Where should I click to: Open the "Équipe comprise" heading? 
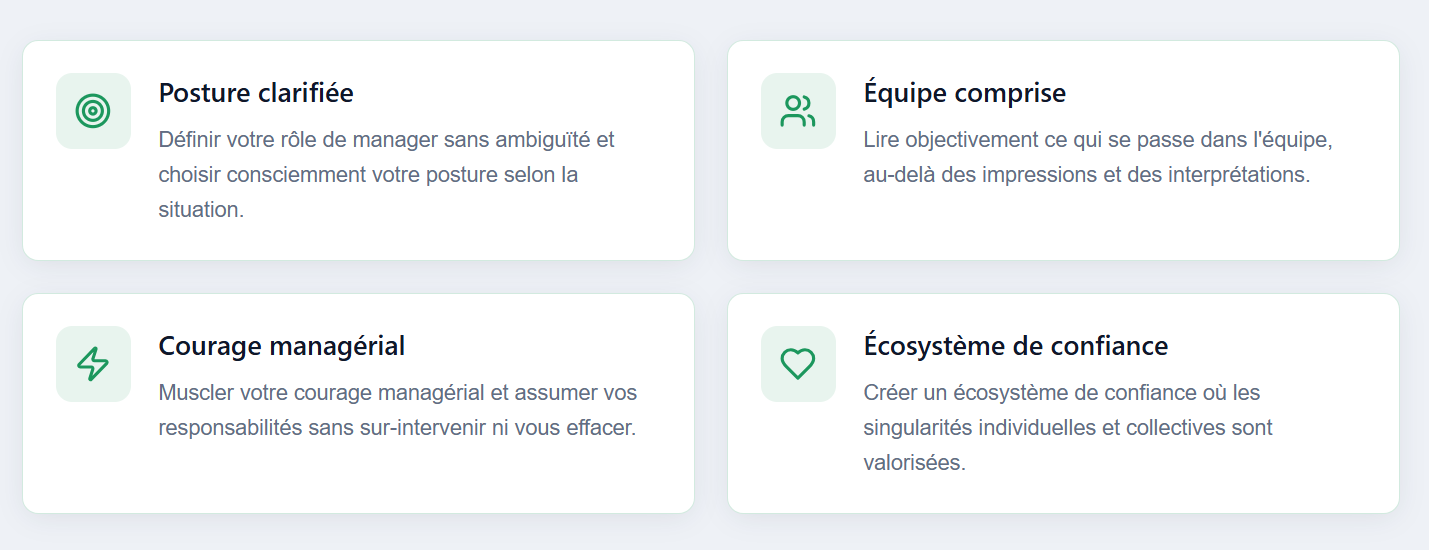pyautogui.click(x=964, y=93)
